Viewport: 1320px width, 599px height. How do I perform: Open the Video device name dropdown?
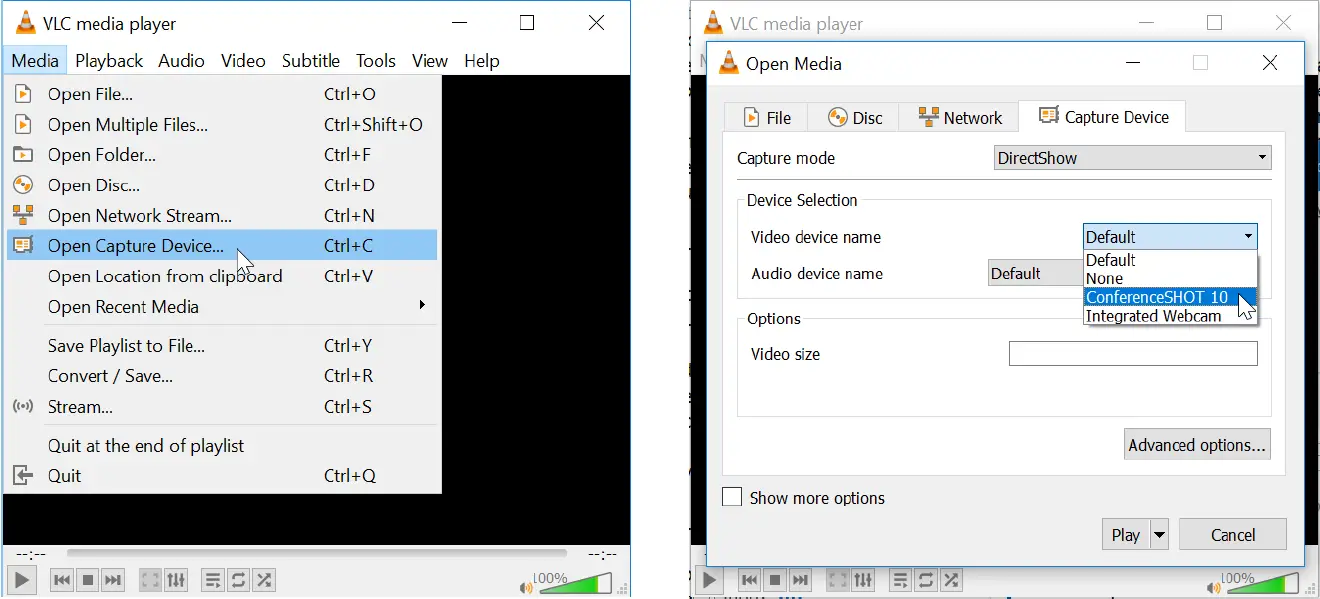pos(1170,237)
